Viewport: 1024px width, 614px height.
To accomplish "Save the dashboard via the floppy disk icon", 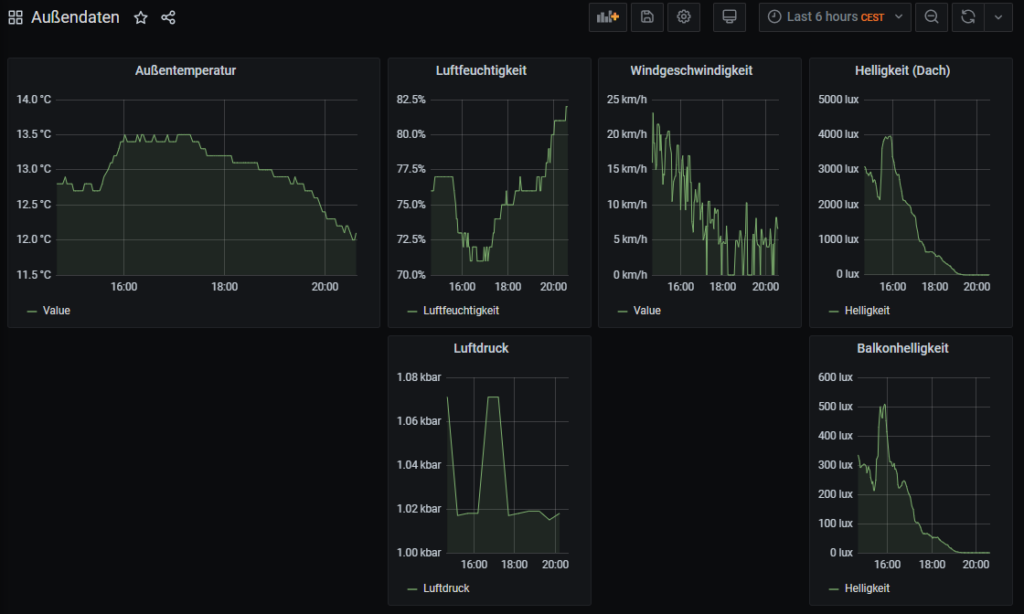I will coord(646,17).
